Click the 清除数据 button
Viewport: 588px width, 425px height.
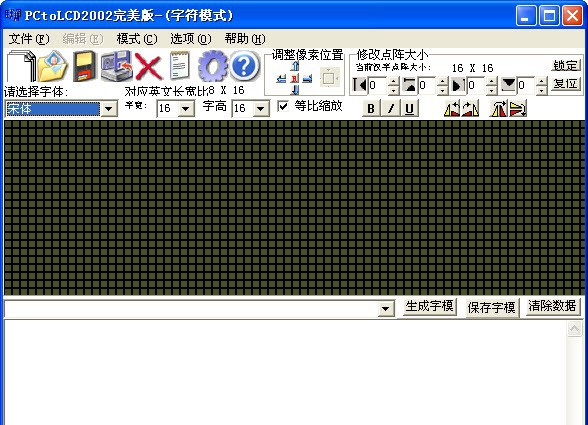552,306
